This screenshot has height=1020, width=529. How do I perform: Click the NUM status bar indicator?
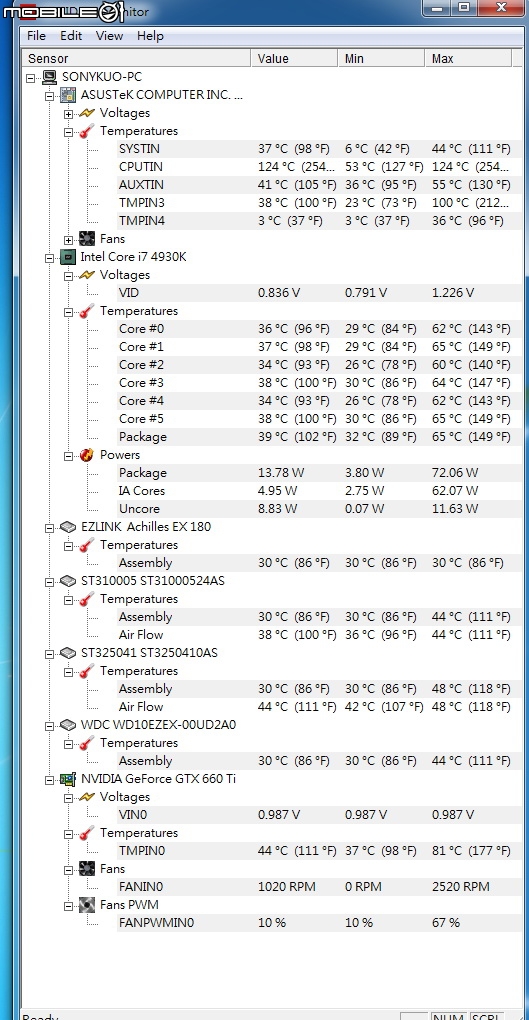point(448,1016)
